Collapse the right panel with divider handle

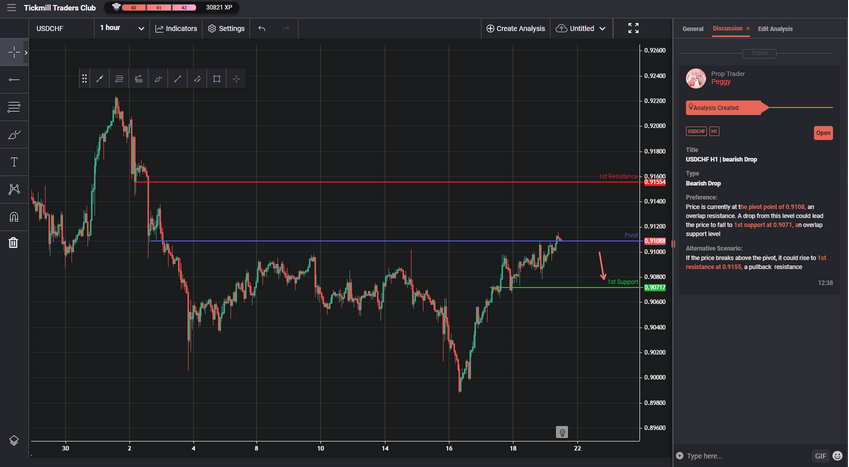point(673,244)
